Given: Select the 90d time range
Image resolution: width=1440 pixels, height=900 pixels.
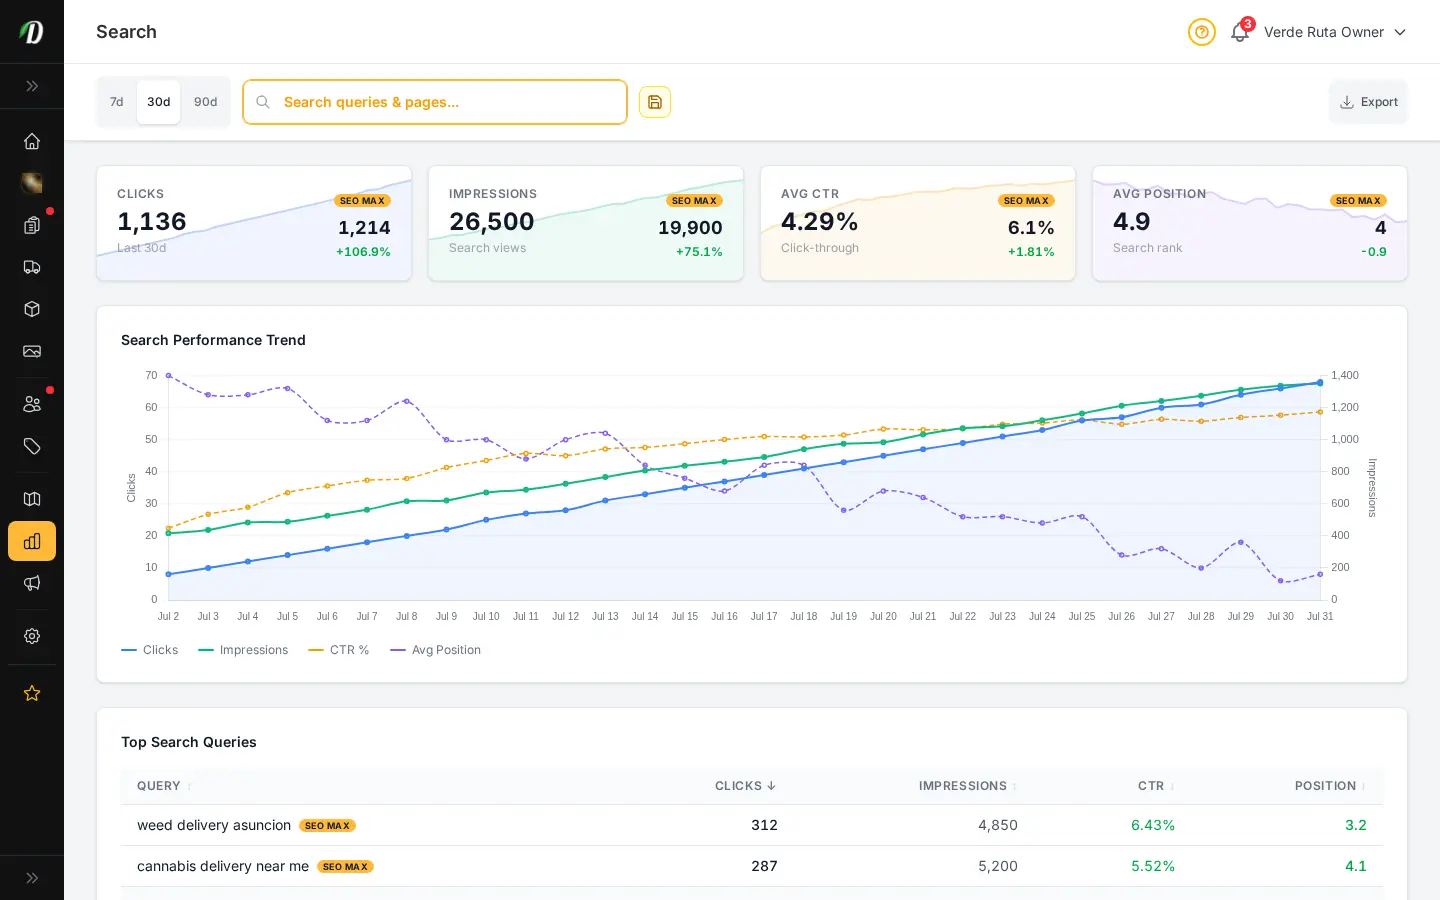Looking at the screenshot, I should tap(206, 102).
